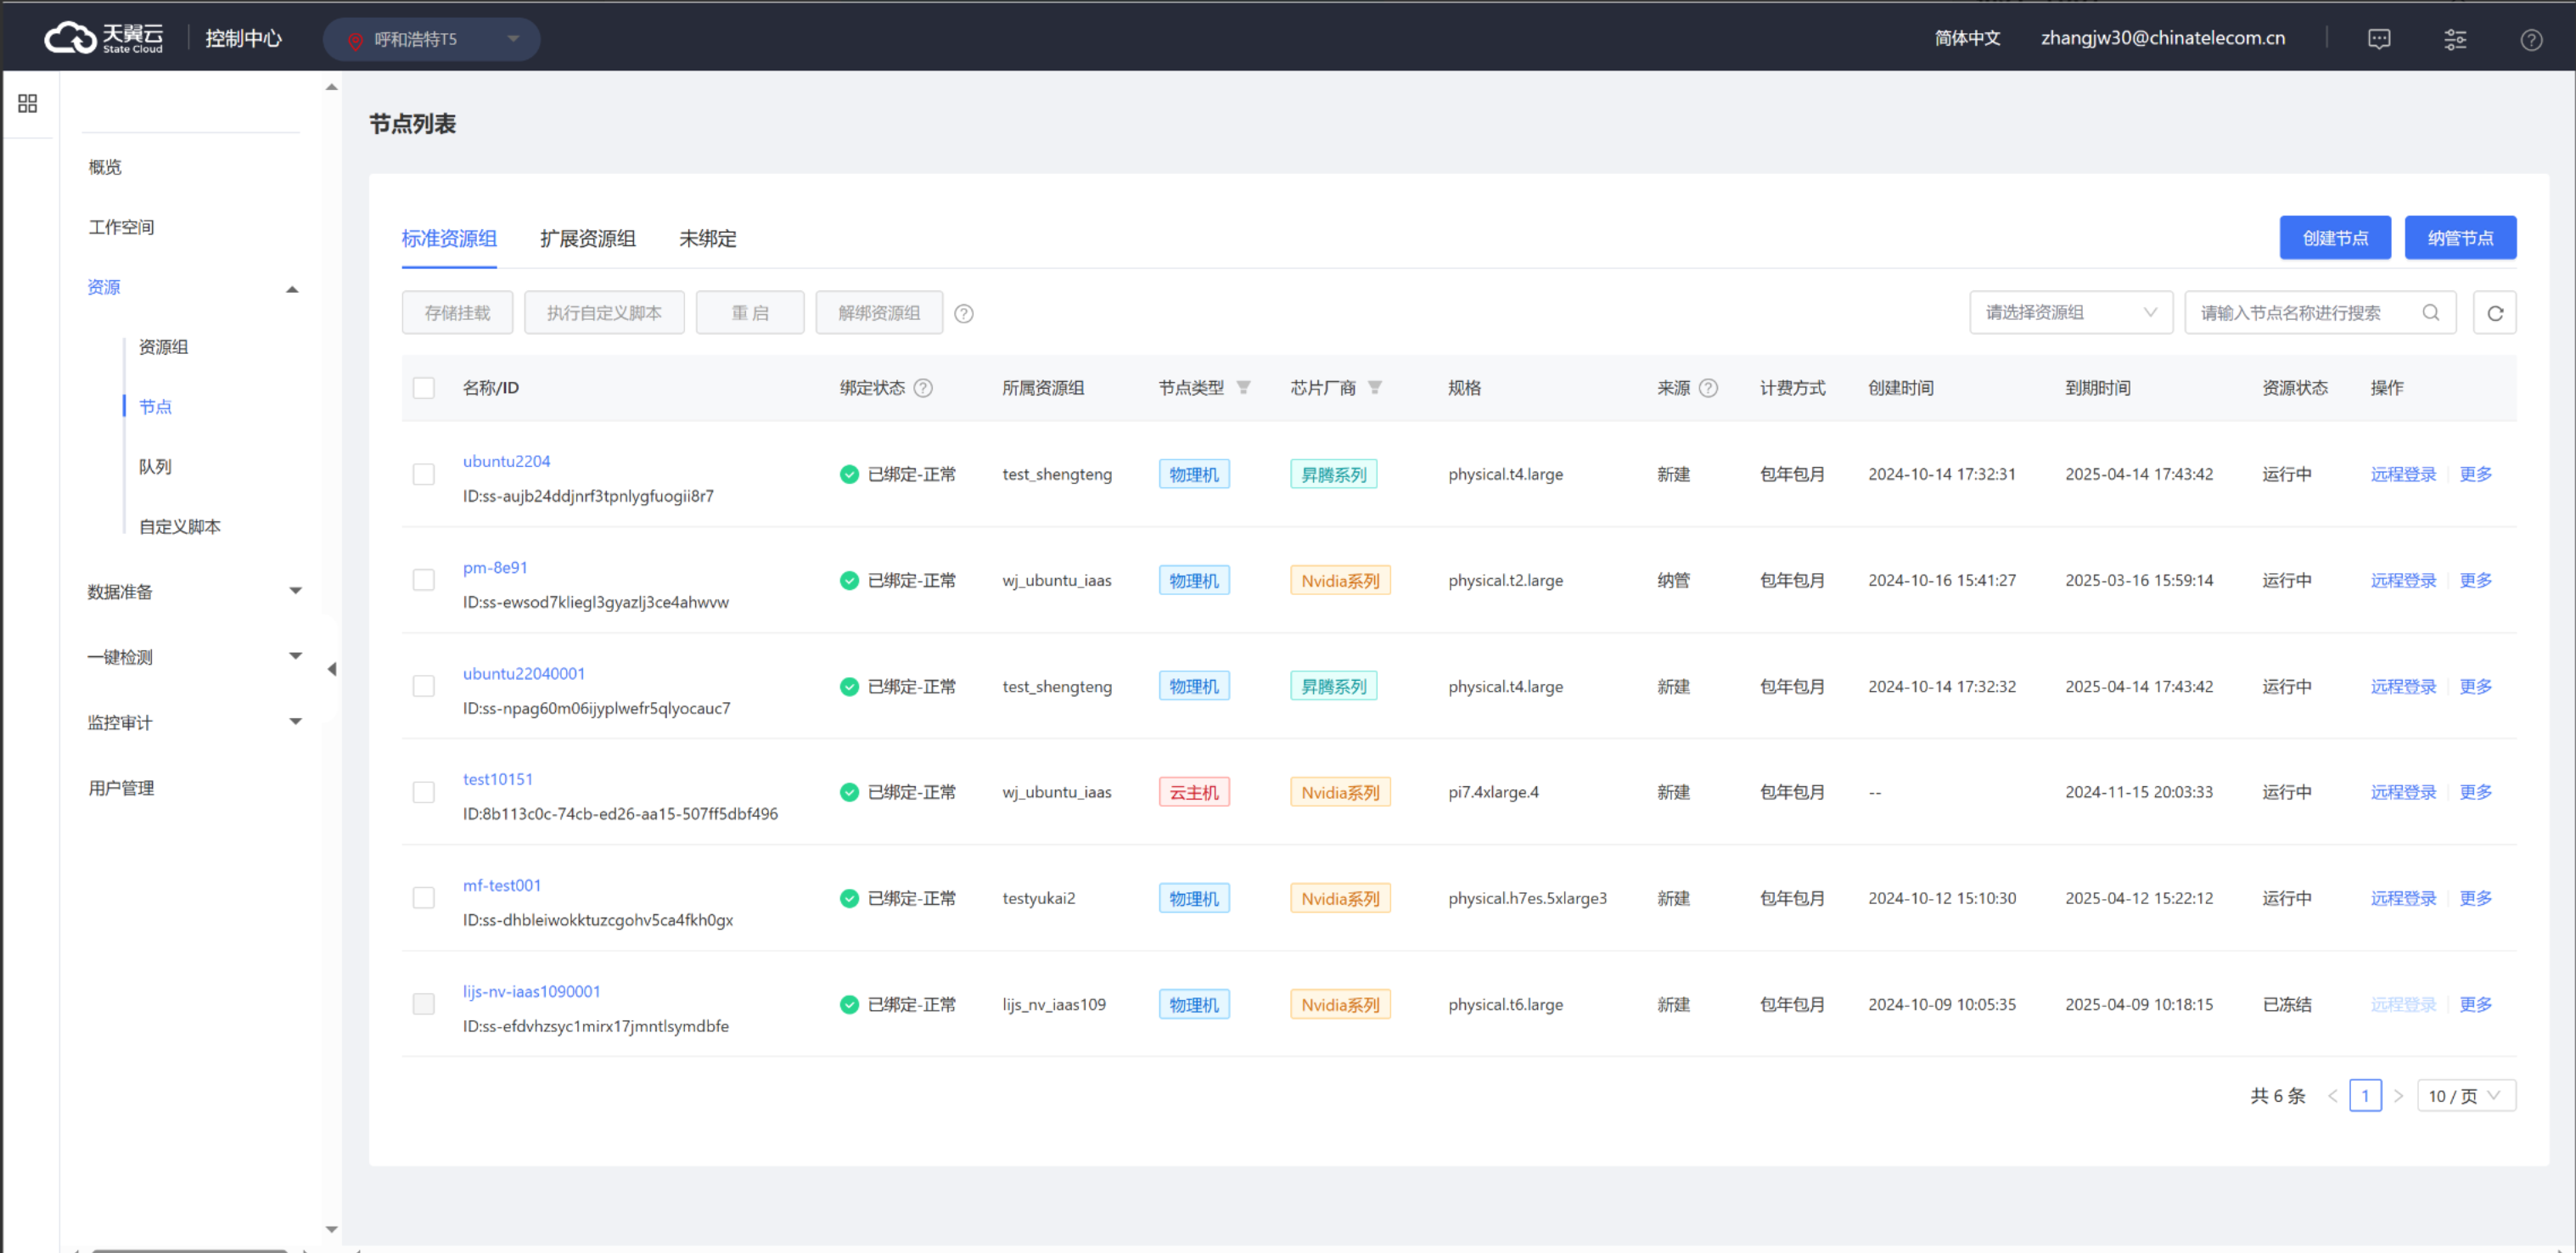Screen dimensions: 2576x1253
Task: Click help icon beside 解绑资源组 button
Action: (x=964, y=313)
